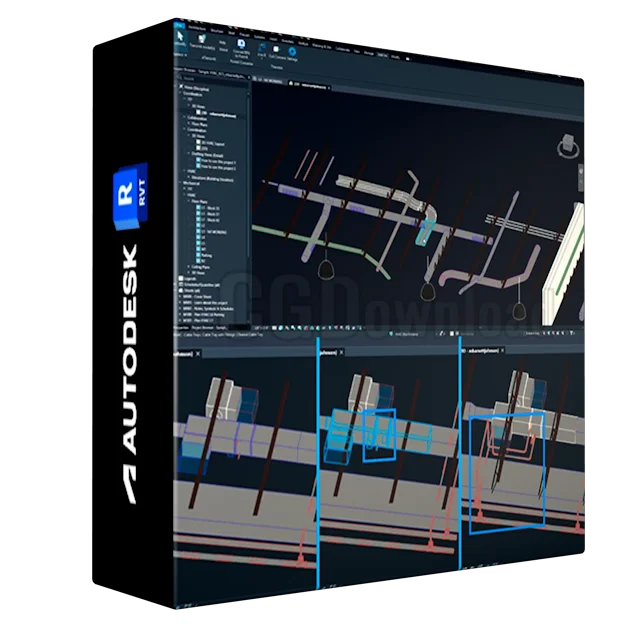Expand the Cover Sheet entry
The image size is (630, 630).
(x=180, y=297)
